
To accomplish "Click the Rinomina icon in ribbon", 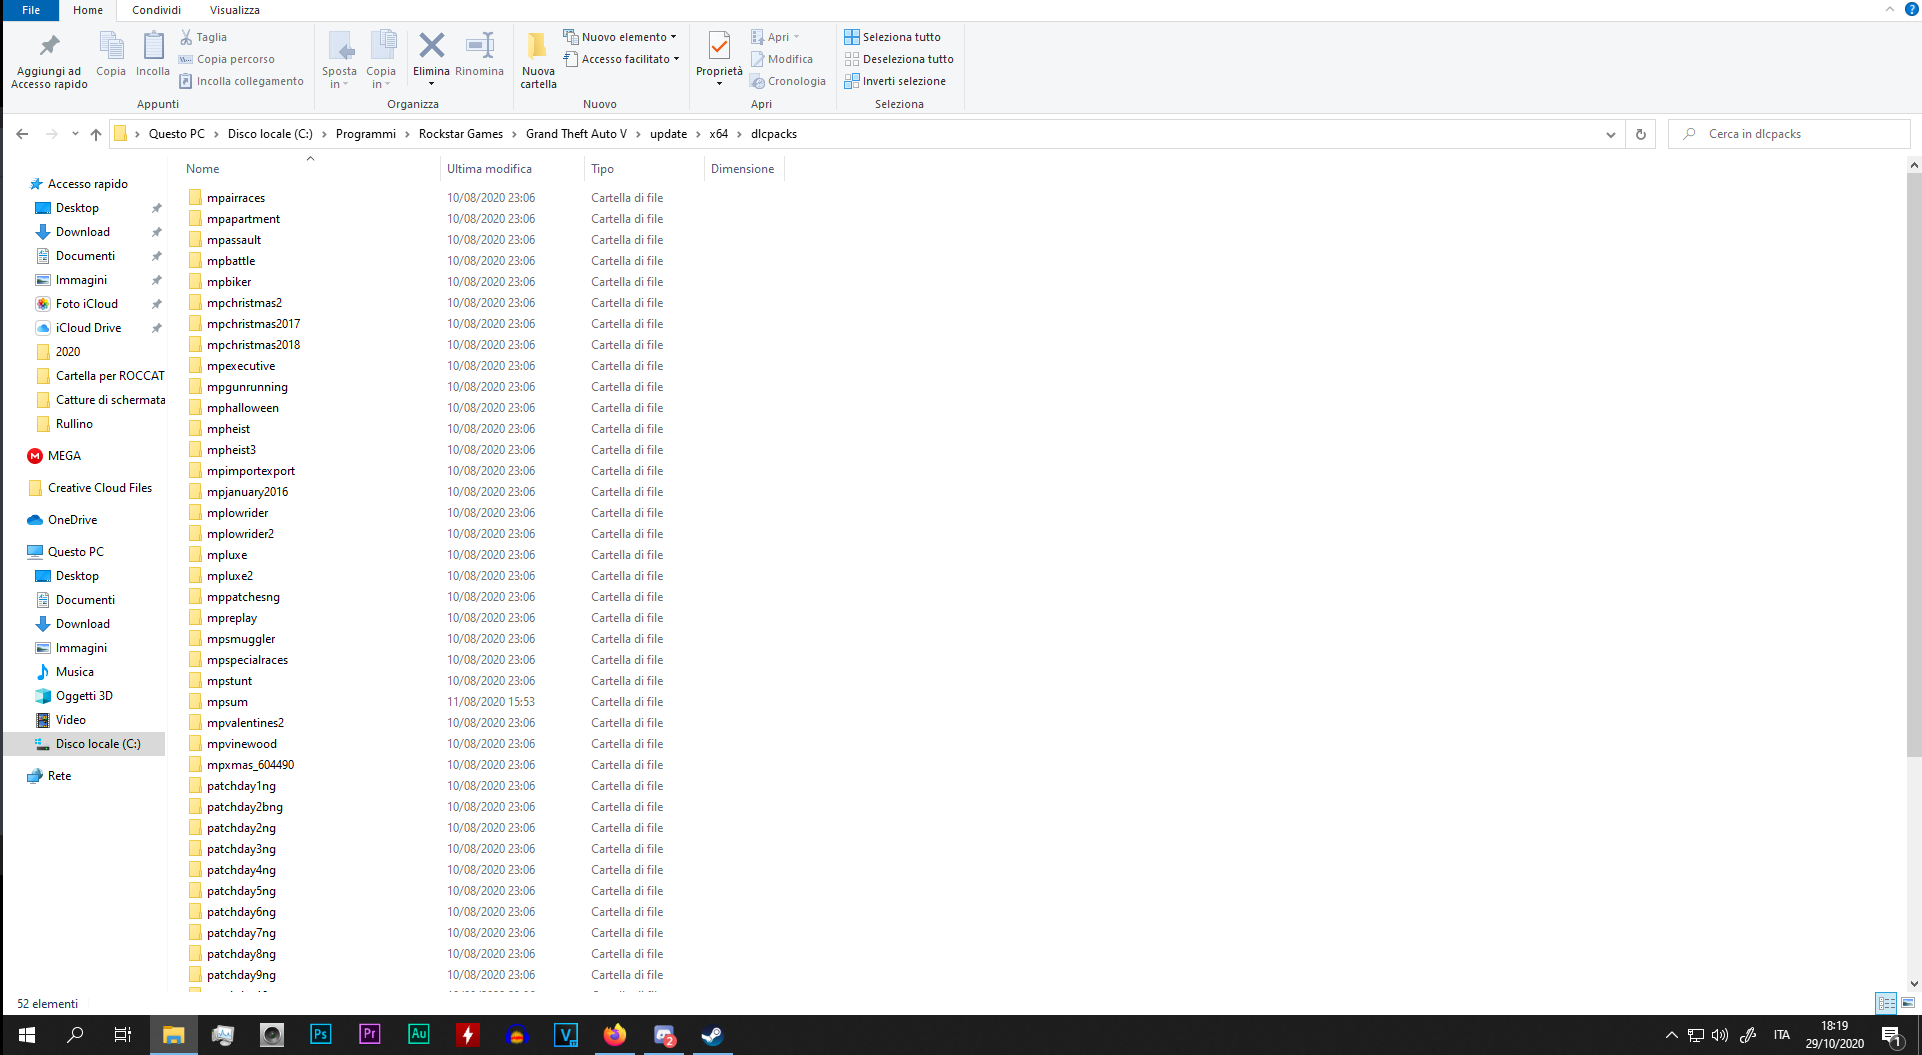I will click(479, 47).
